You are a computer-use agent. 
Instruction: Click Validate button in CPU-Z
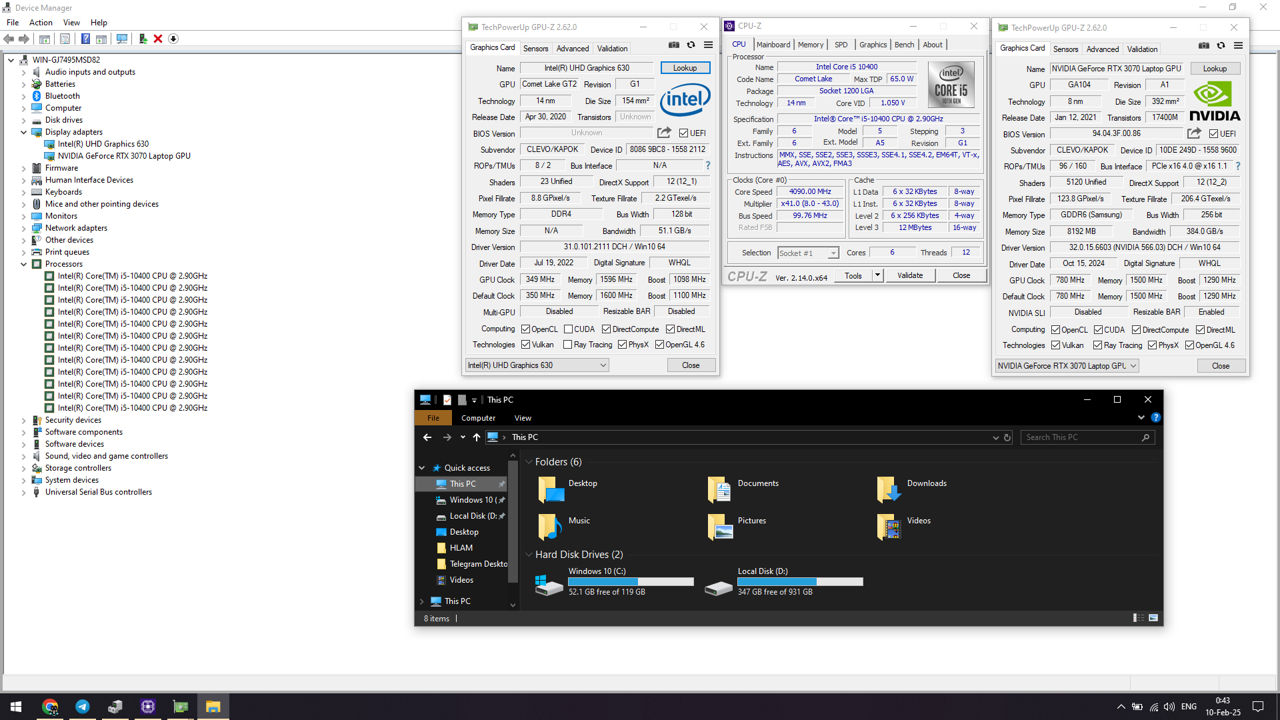[910, 275]
